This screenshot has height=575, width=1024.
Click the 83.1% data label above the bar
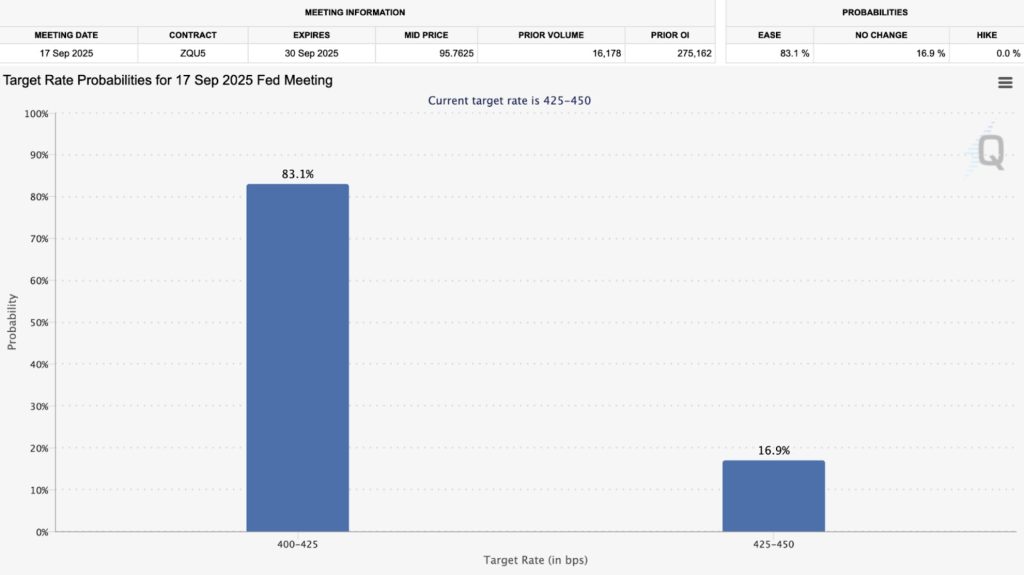(297, 174)
